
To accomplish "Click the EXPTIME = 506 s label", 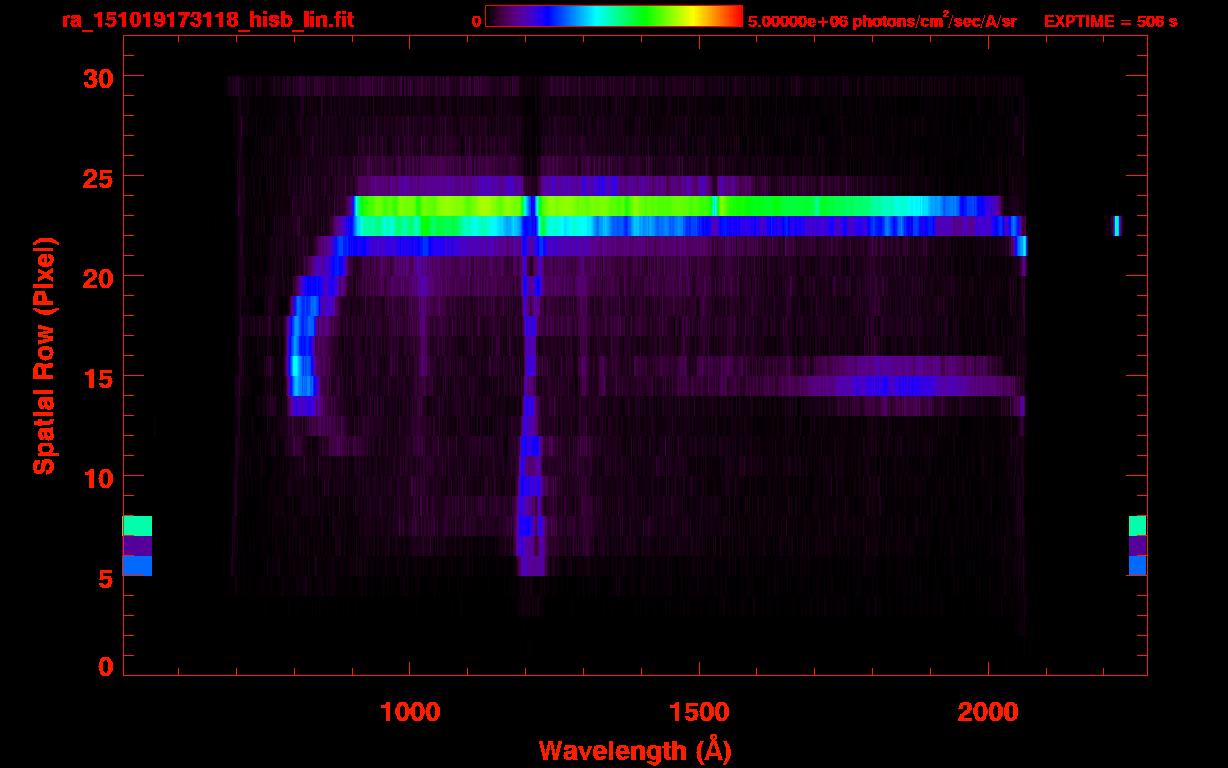I will (x=1110, y=21).
